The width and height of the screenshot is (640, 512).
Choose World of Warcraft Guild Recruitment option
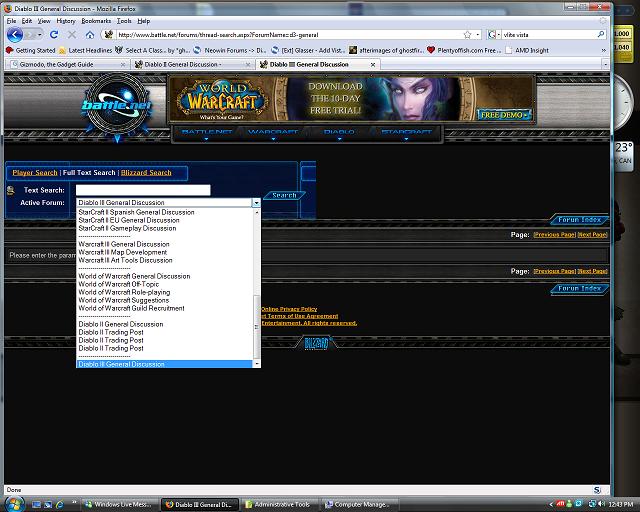tap(131, 308)
